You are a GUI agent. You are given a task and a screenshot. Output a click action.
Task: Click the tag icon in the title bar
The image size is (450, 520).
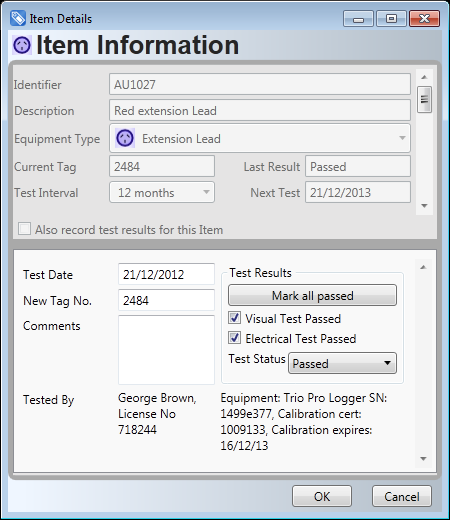(17, 18)
